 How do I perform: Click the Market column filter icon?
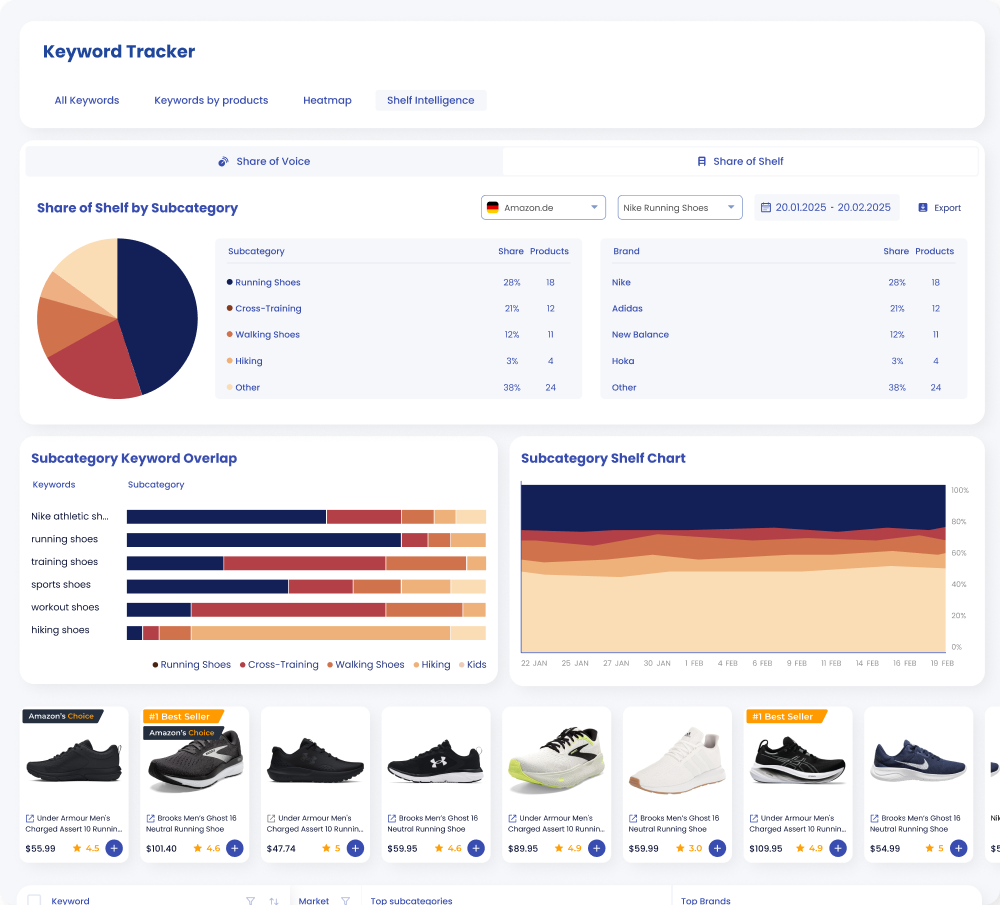[x=346, y=901]
